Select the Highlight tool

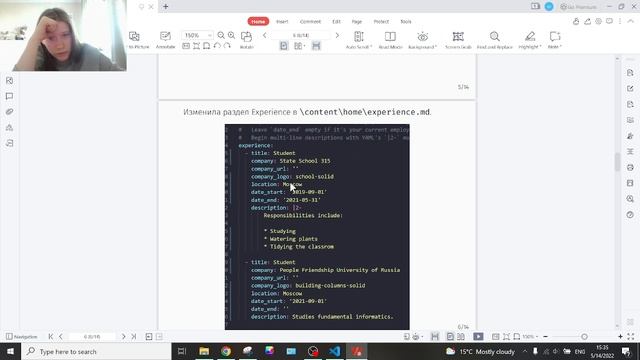[x=530, y=40]
